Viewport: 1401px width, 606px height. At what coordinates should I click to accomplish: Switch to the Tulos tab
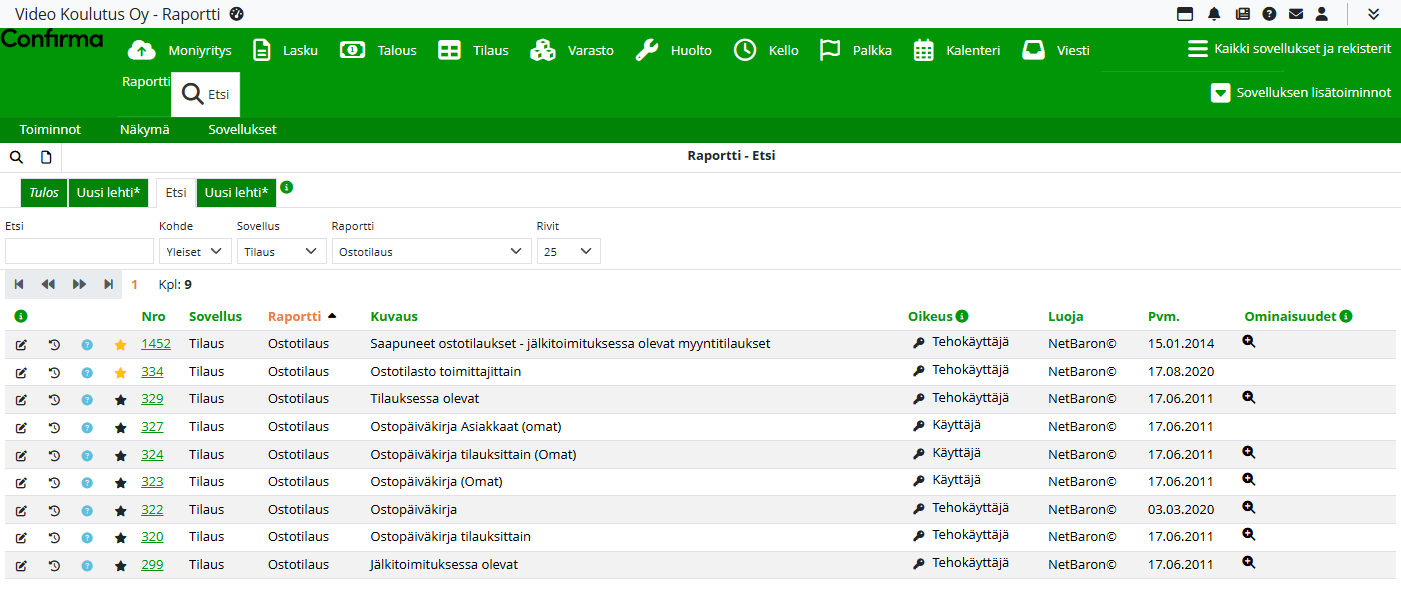(x=43, y=193)
